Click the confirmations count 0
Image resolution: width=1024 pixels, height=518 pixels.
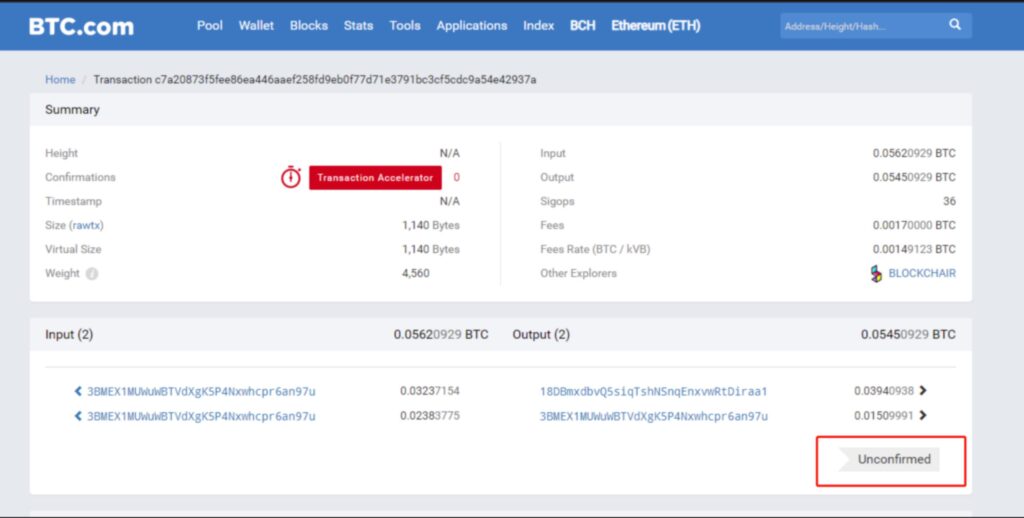pos(456,177)
